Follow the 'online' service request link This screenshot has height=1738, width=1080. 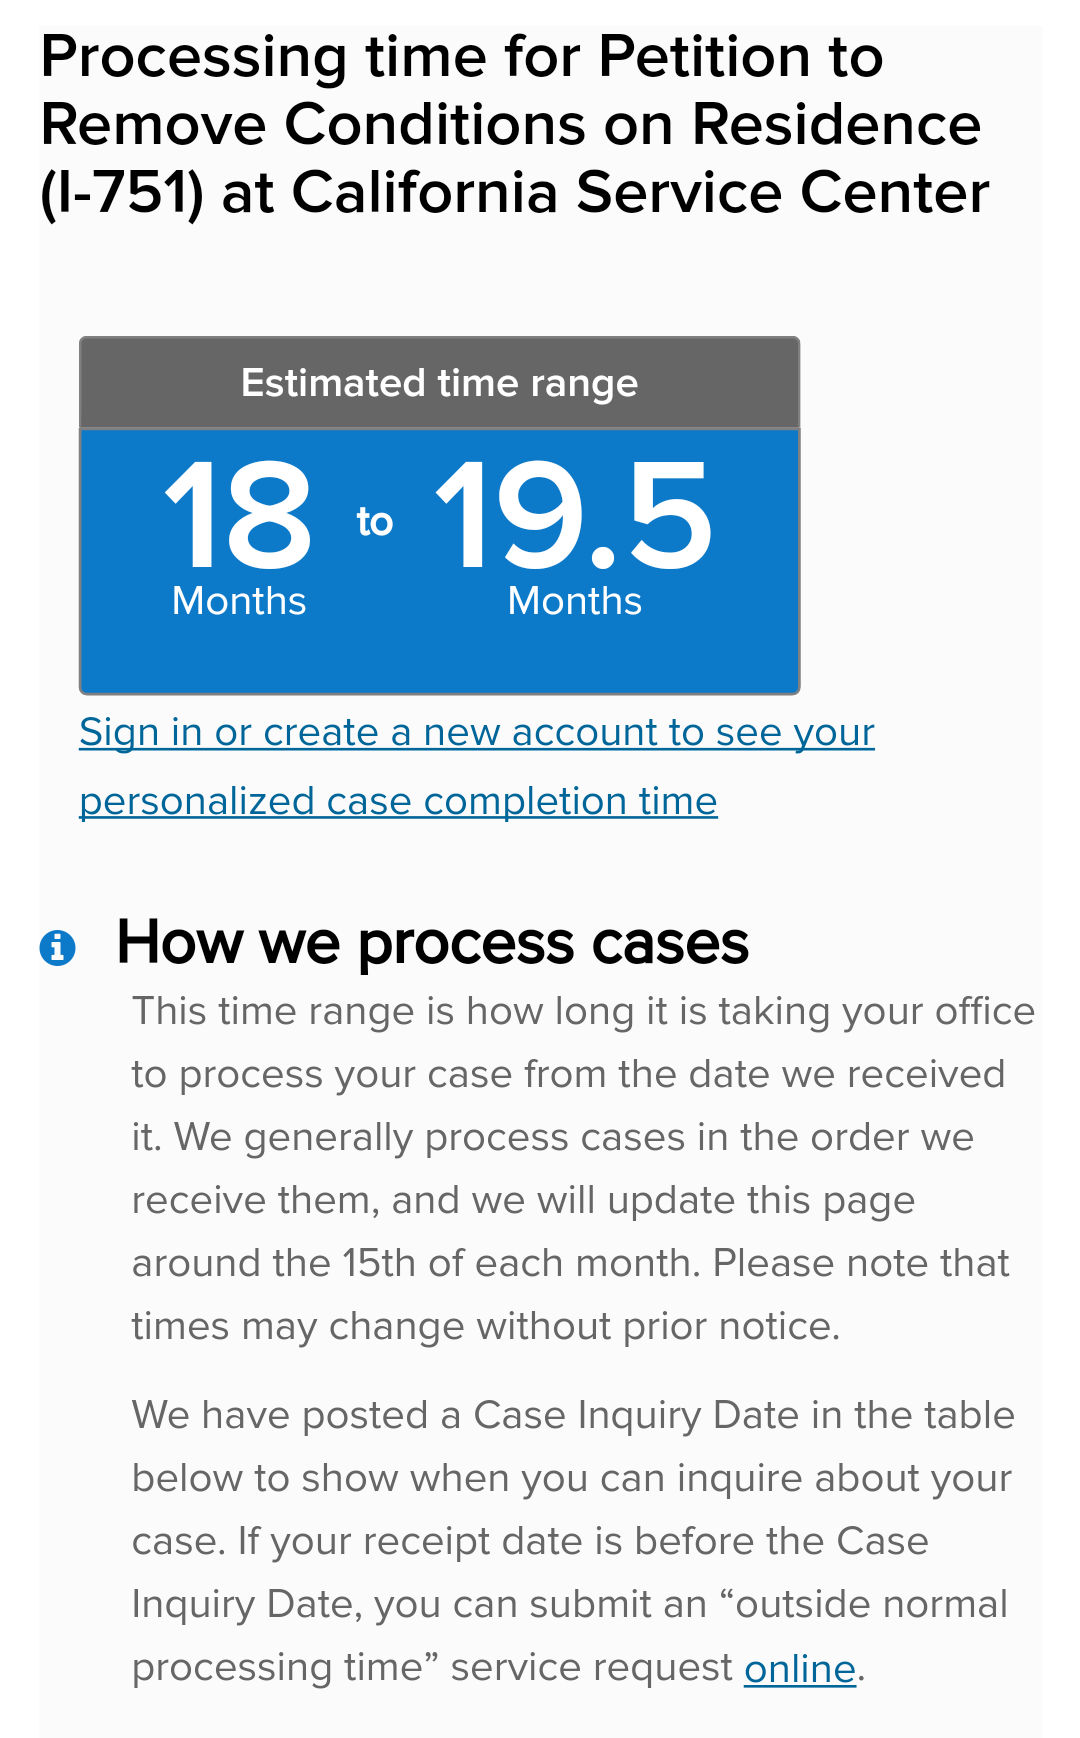point(800,1669)
